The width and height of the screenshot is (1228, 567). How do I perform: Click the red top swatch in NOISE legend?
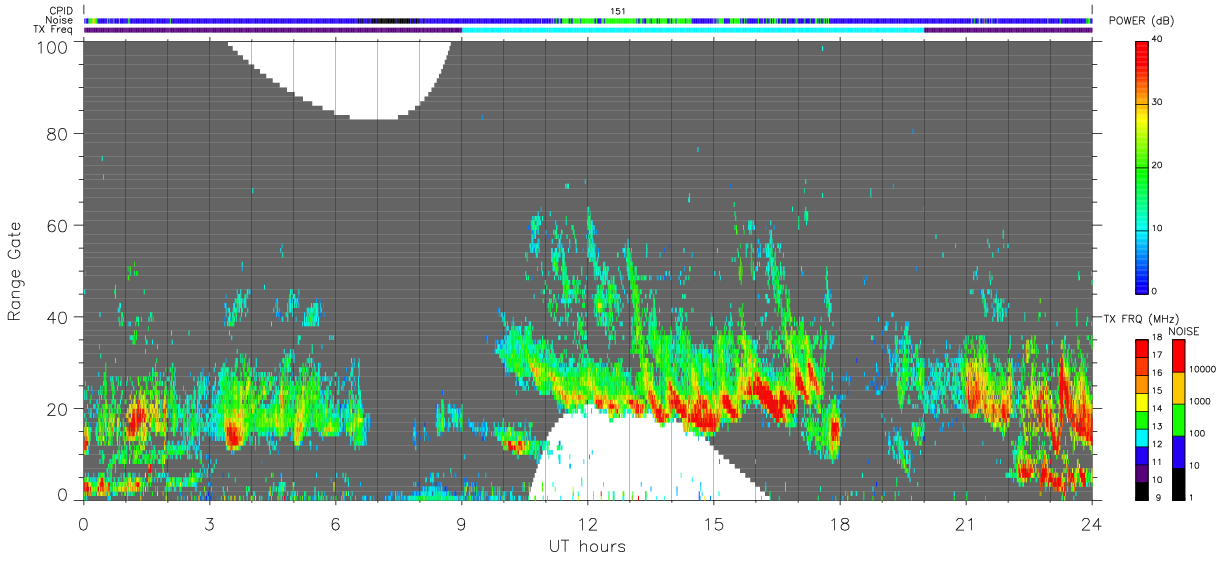(1179, 356)
